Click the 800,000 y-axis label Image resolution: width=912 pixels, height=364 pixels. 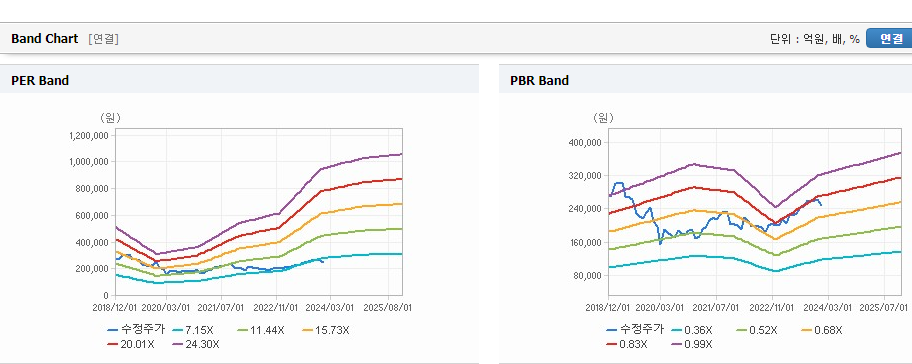click(x=93, y=188)
